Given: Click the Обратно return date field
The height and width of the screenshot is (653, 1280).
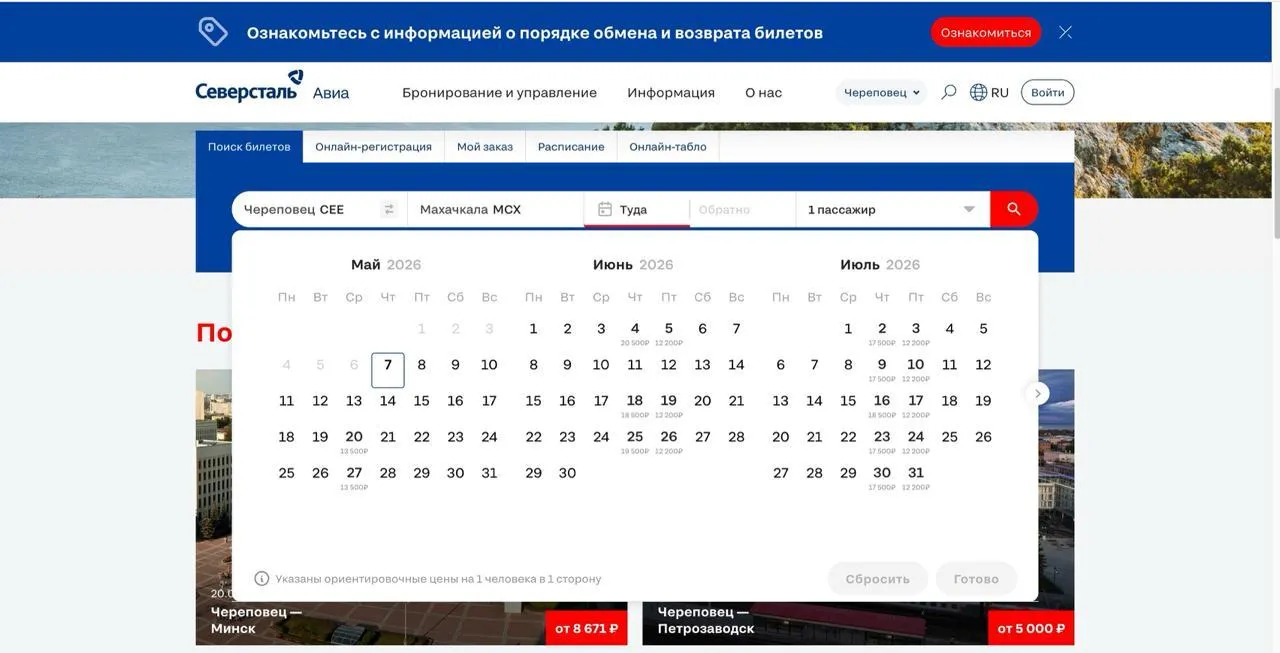Looking at the screenshot, I should coord(742,209).
